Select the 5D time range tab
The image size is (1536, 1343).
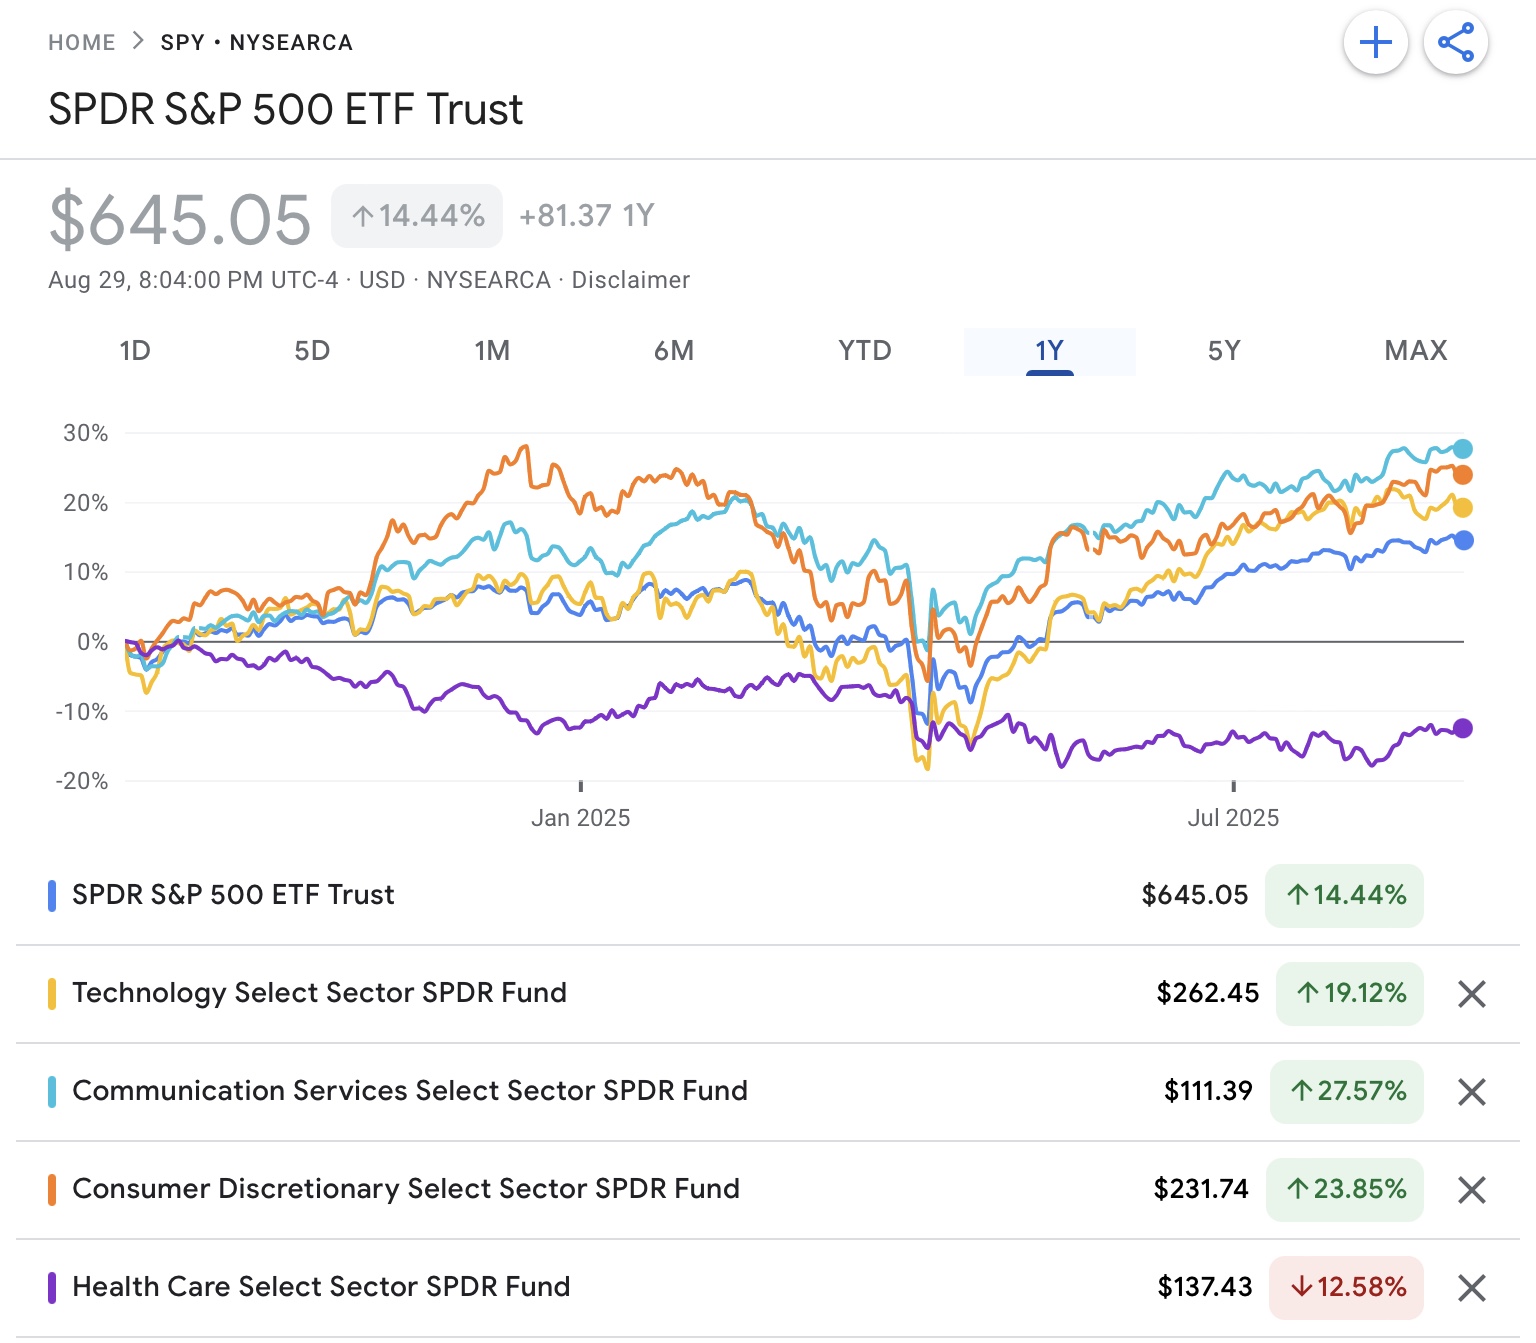(x=312, y=351)
